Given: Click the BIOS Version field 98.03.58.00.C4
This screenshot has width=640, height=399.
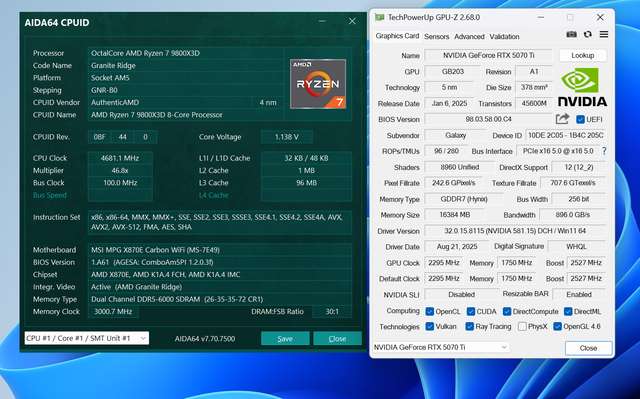Looking at the screenshot, I should point(488,119).
